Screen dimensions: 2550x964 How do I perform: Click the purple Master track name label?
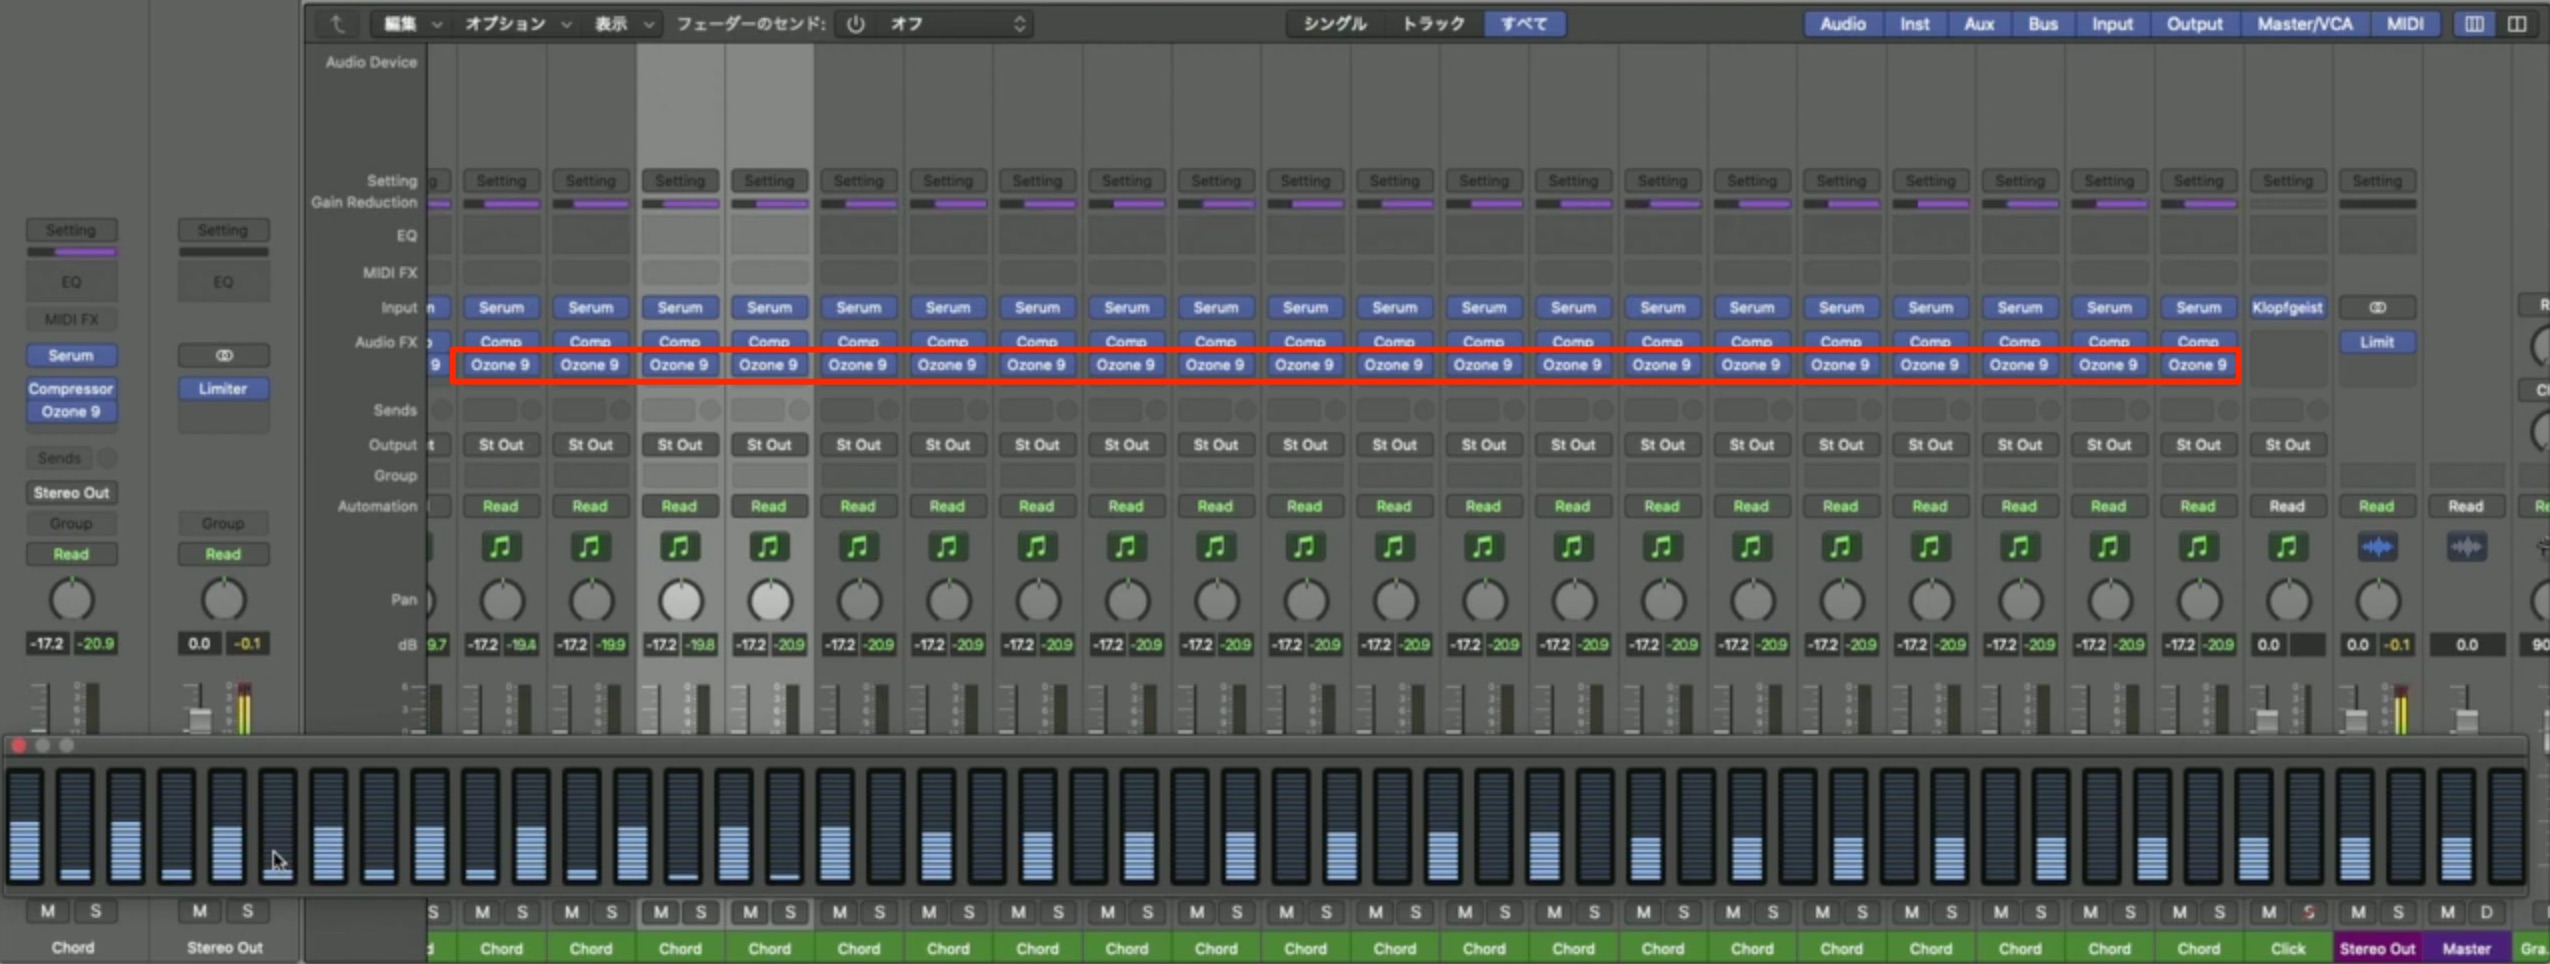tap(2466, 948)
